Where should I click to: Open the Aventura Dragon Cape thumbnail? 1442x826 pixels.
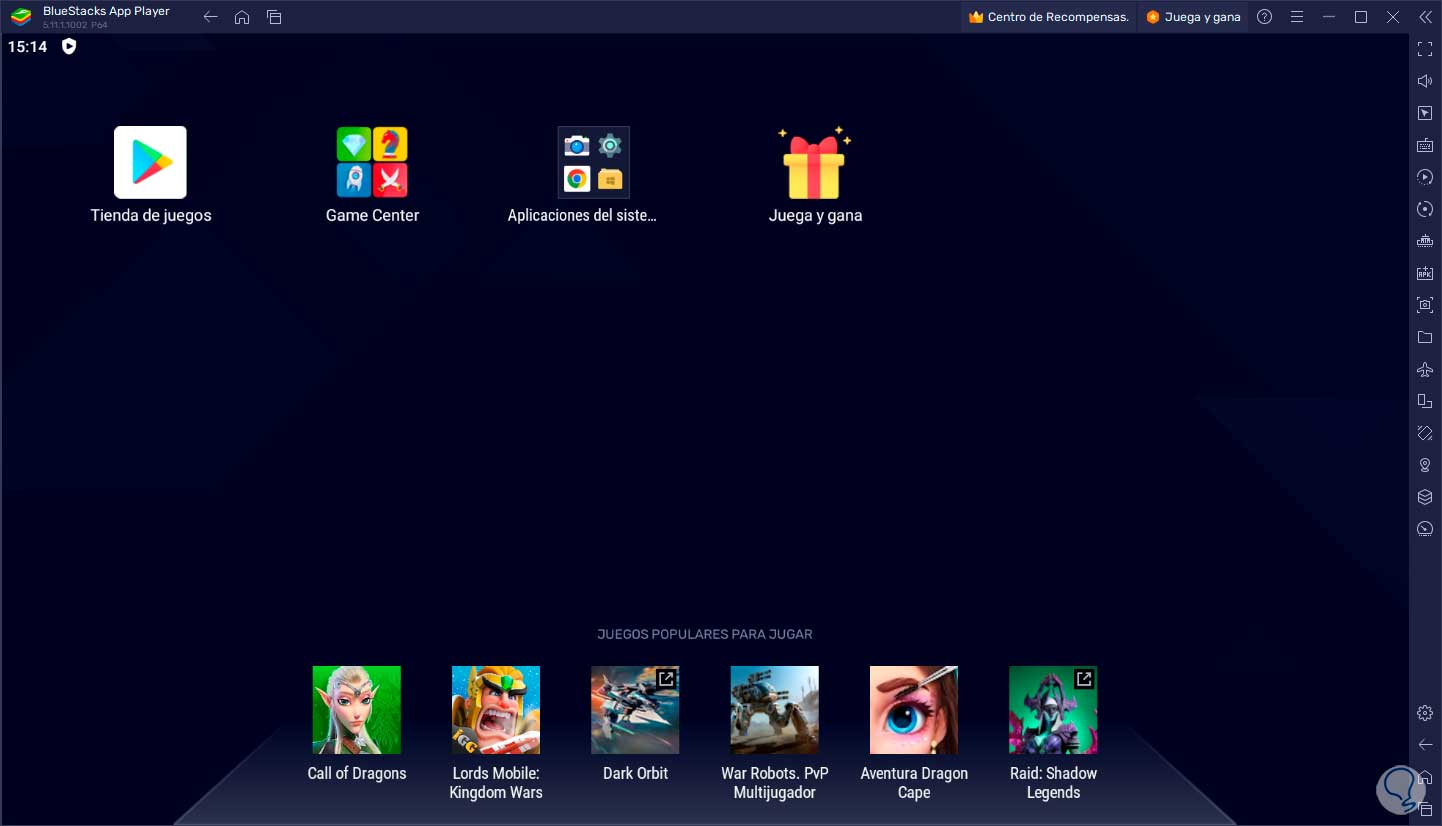pyautogui.click(x=914, y=710)
